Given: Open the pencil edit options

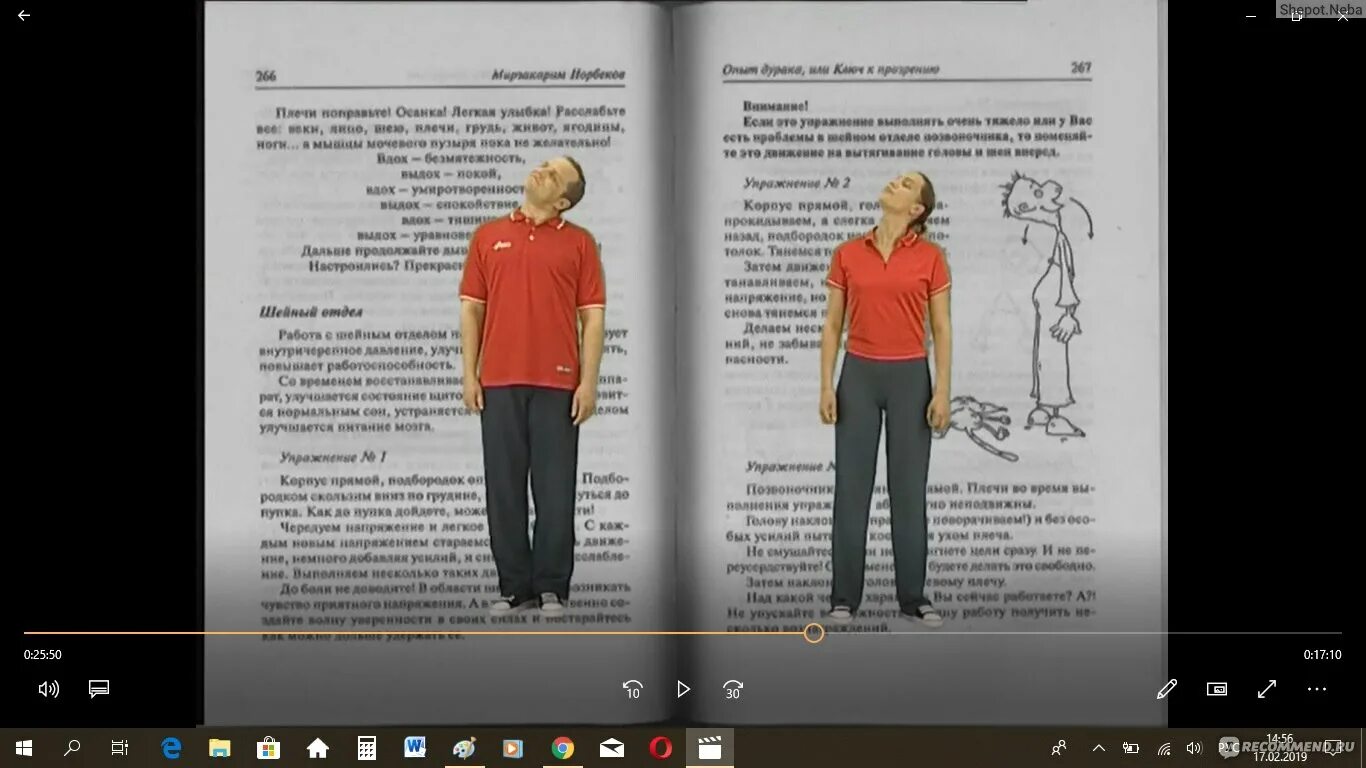Looking at the screenshot, I should (1167, 689).
